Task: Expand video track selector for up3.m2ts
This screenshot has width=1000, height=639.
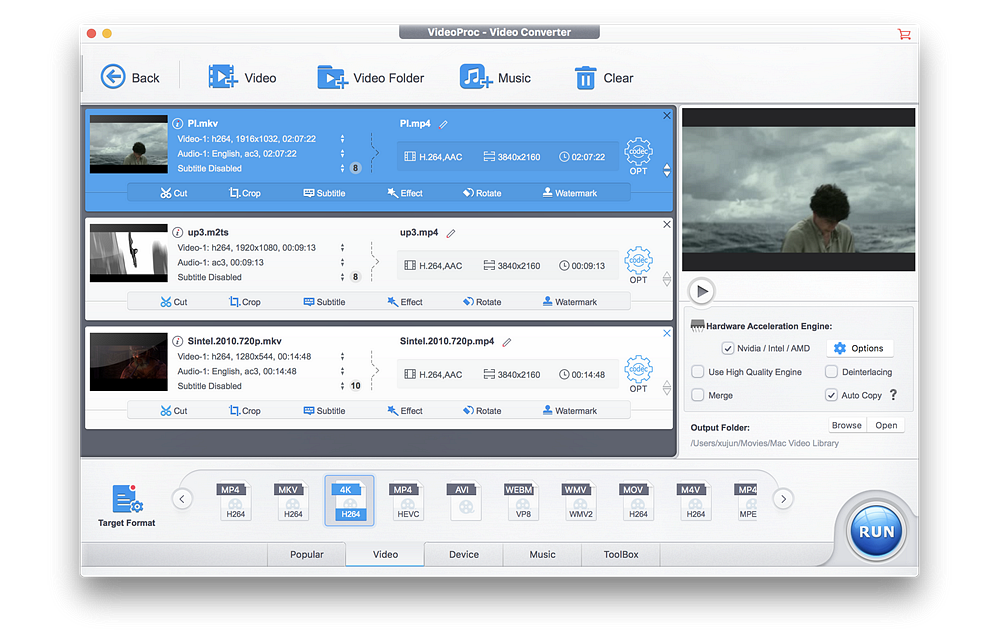Action: click(x=342, y=248)
